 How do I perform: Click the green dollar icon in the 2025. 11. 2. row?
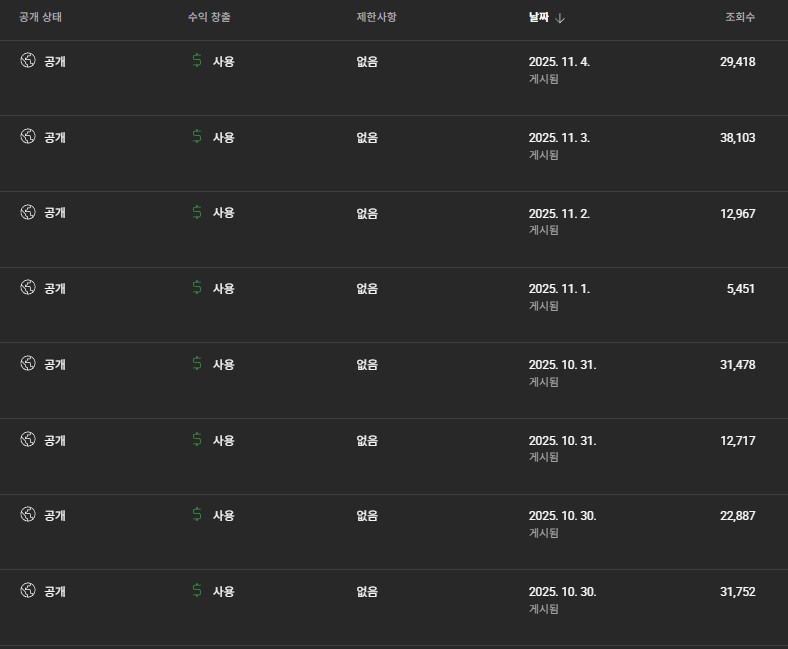click(x=197, y=212)
